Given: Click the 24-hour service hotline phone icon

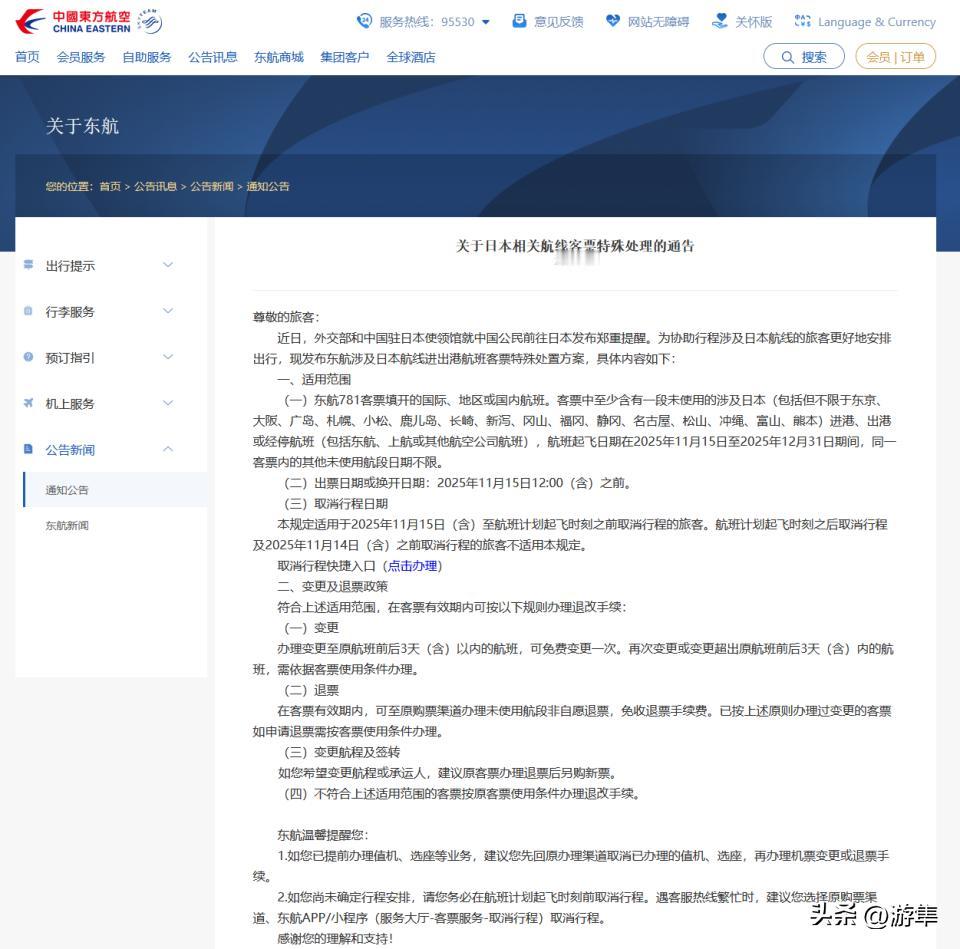Looking at the screenshot, I should [x=364, y=21].
